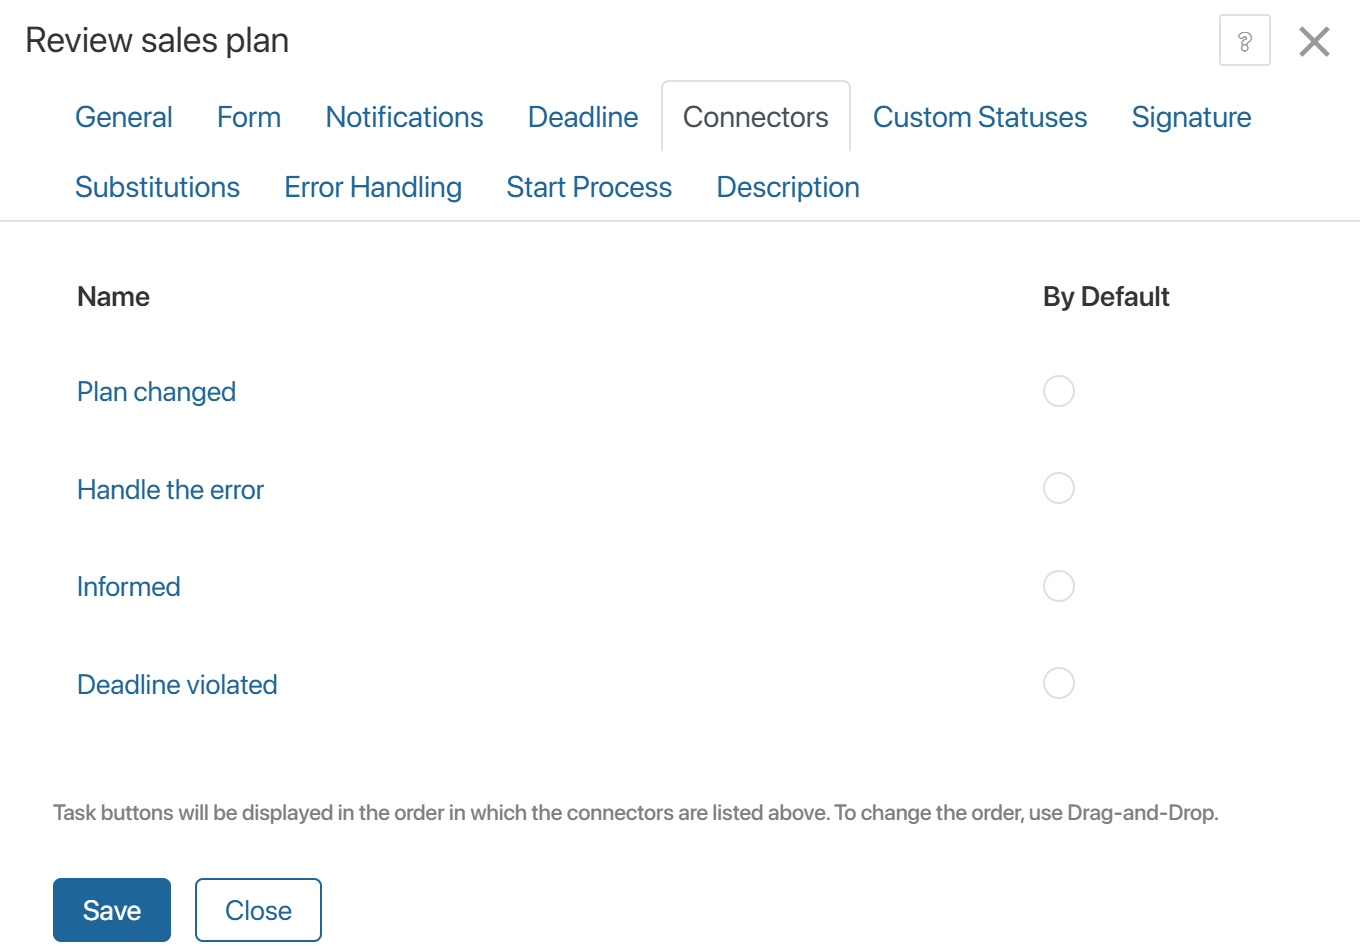Open the Plan changed connector link
Viewport: 1360px width, 949px height.
(156, 392)
